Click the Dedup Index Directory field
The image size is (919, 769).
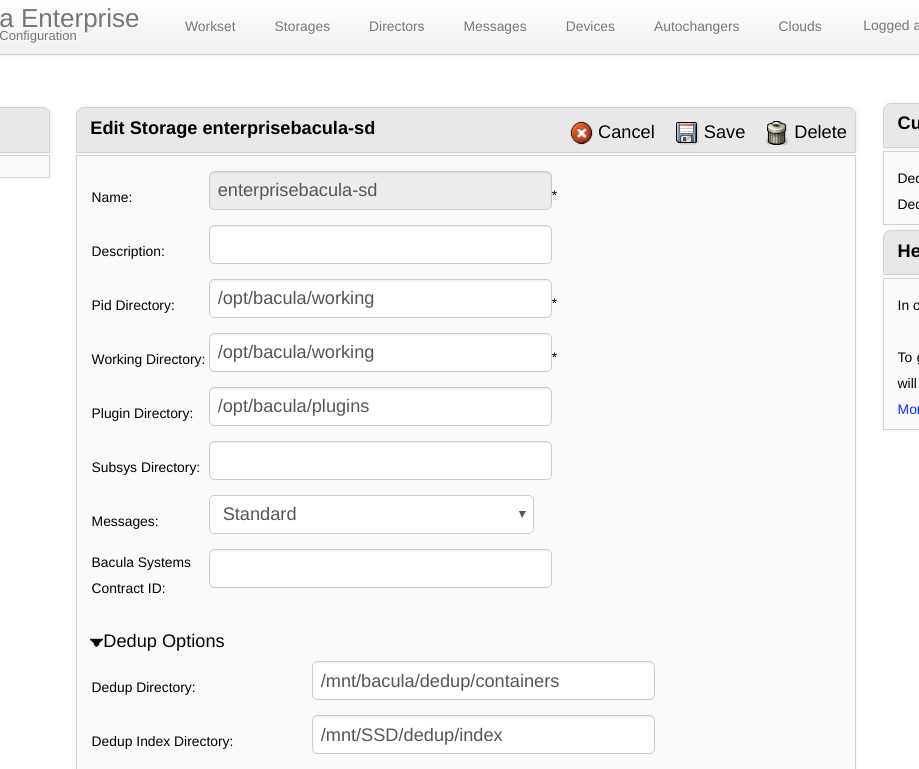(x=484, y=734)
